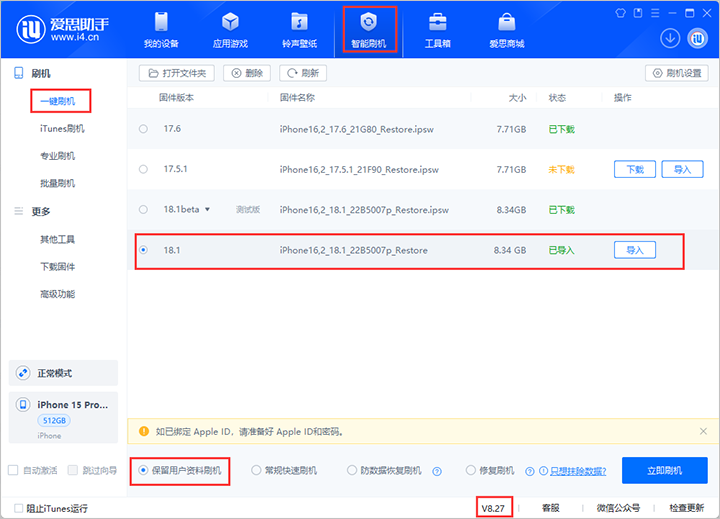Click the V8.27 version label

tap(493, 508)
